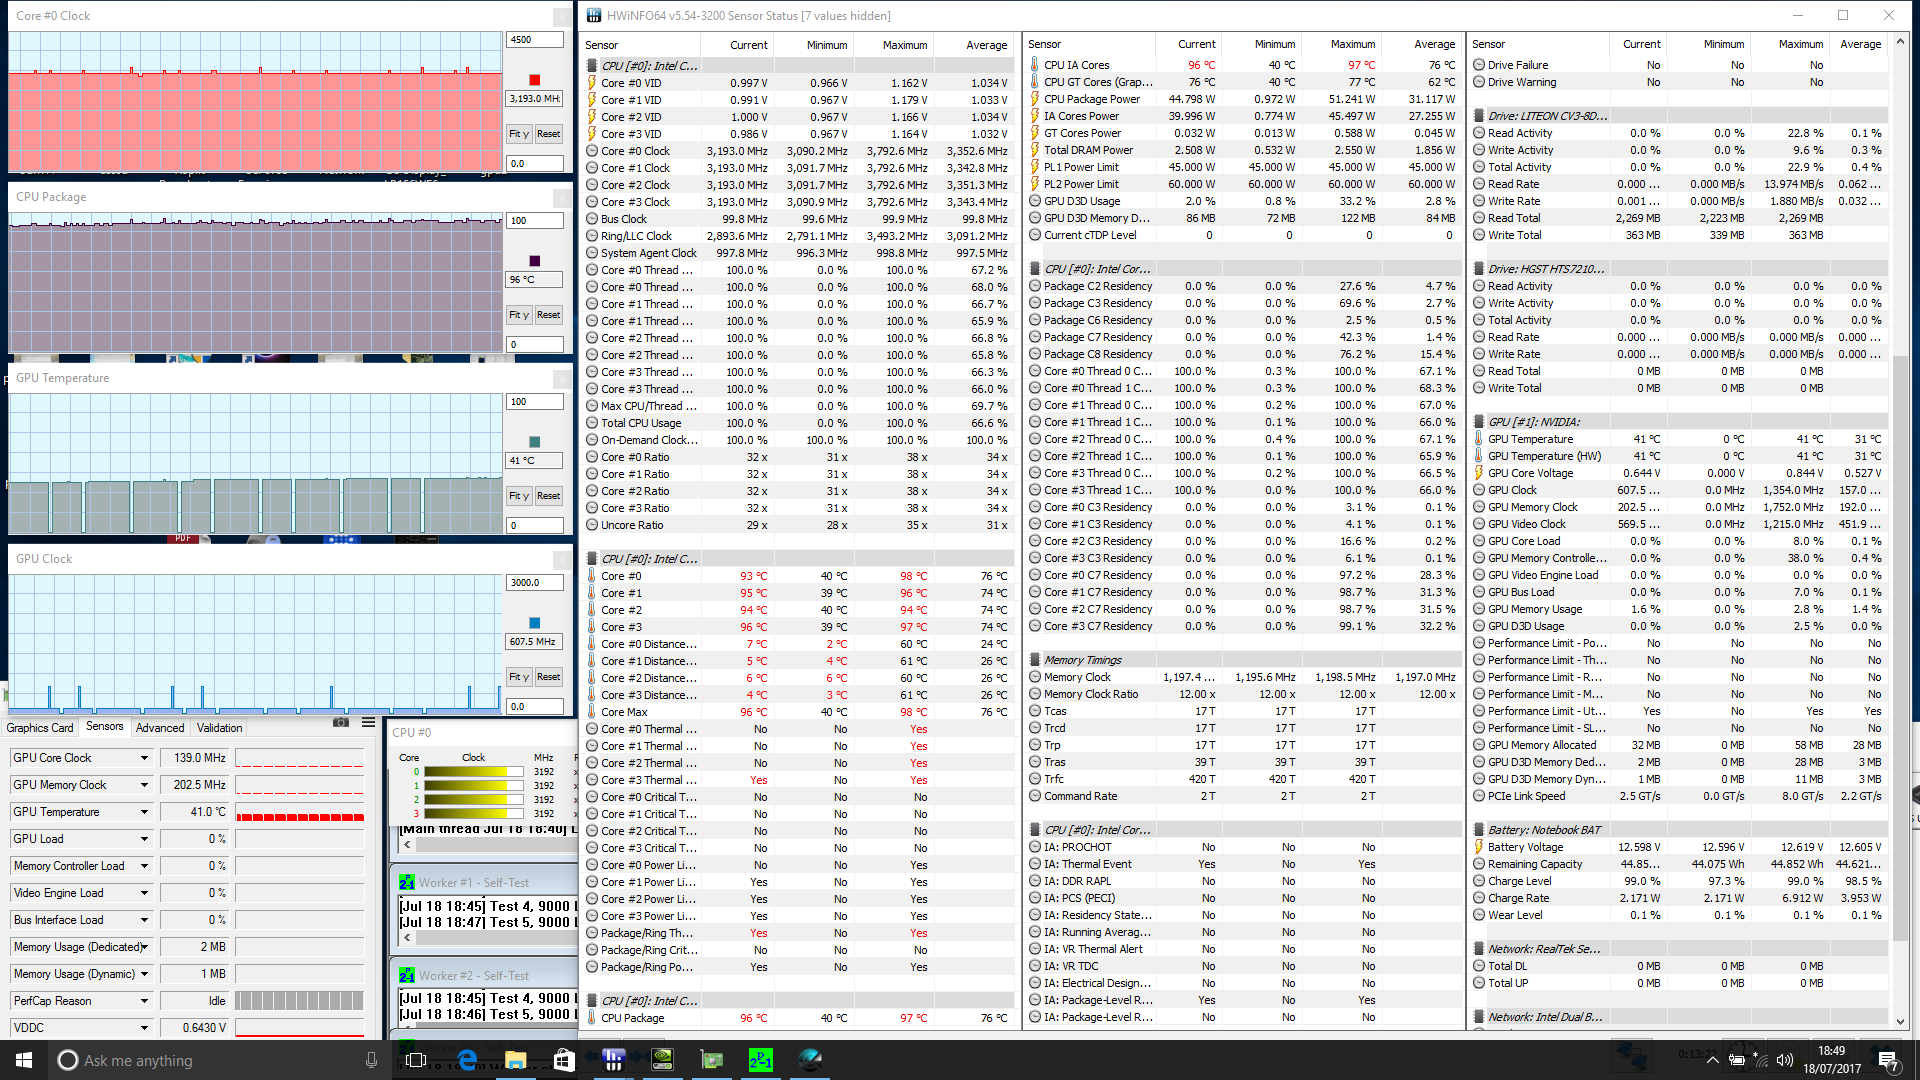Open the GPU Load sensor dropdown
1920x1080 pixels.
[144, 839]
